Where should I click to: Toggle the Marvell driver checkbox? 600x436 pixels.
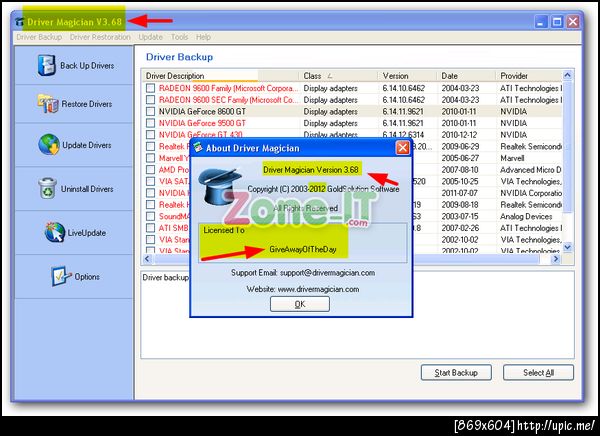coord(150,158)
